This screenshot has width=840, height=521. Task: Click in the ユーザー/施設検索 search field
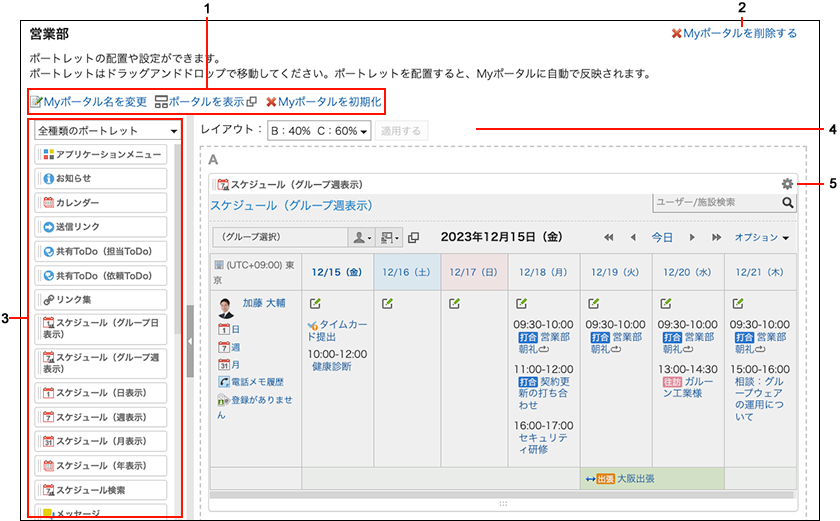pyautogui.click(x=714, y=203)
